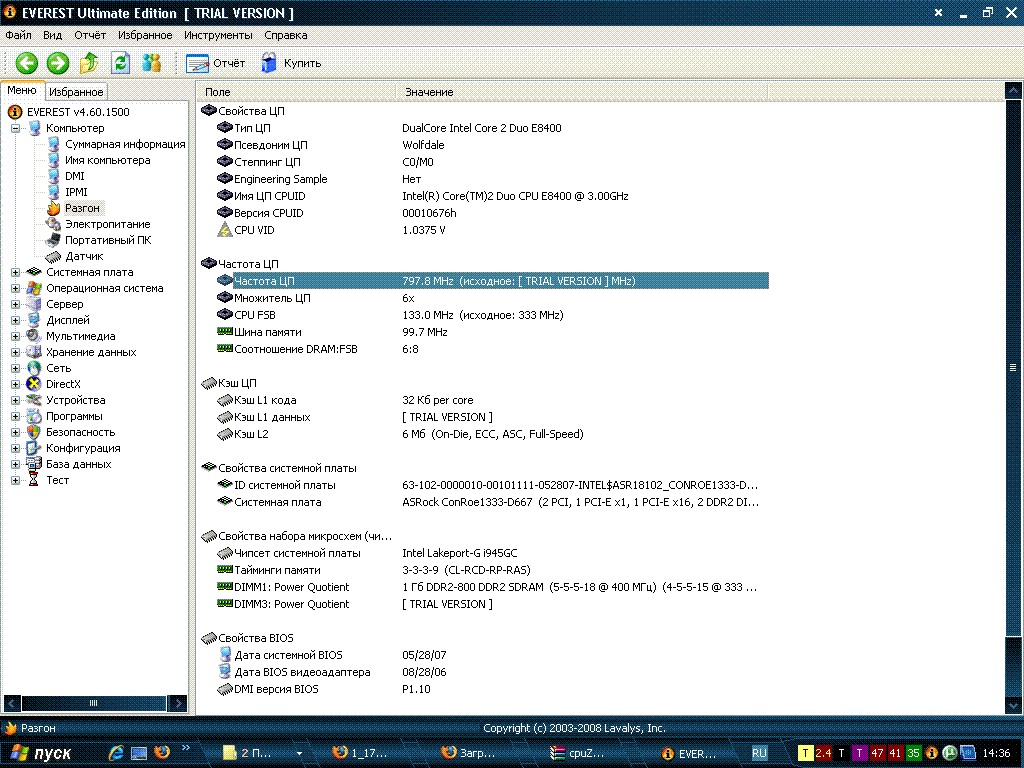This screenshot has height=768, width=1024.
Task: Click the Up level toolbar icon
Action: click(x=89, y=63)
